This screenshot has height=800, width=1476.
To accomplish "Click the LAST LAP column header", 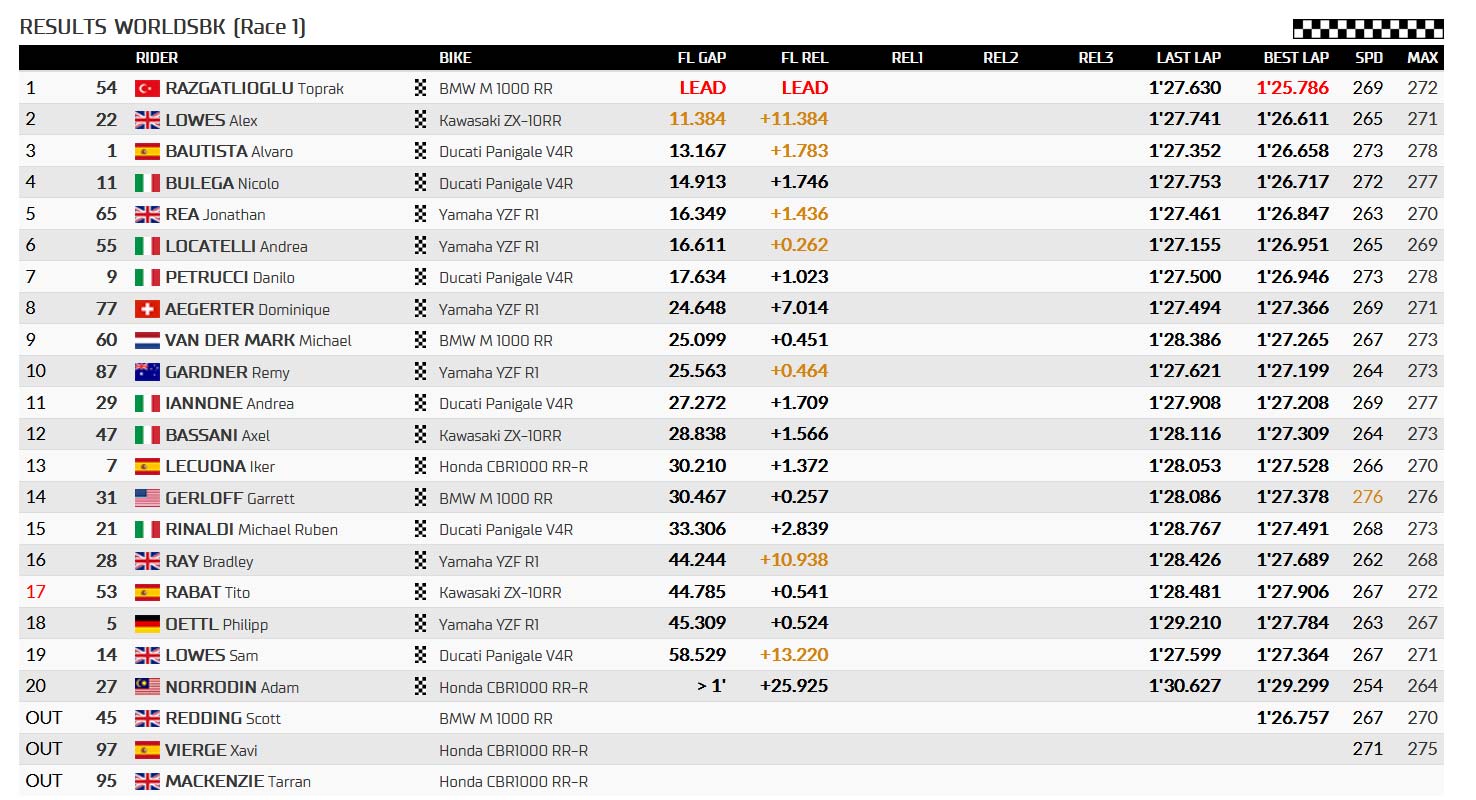I will (1189, 58).
